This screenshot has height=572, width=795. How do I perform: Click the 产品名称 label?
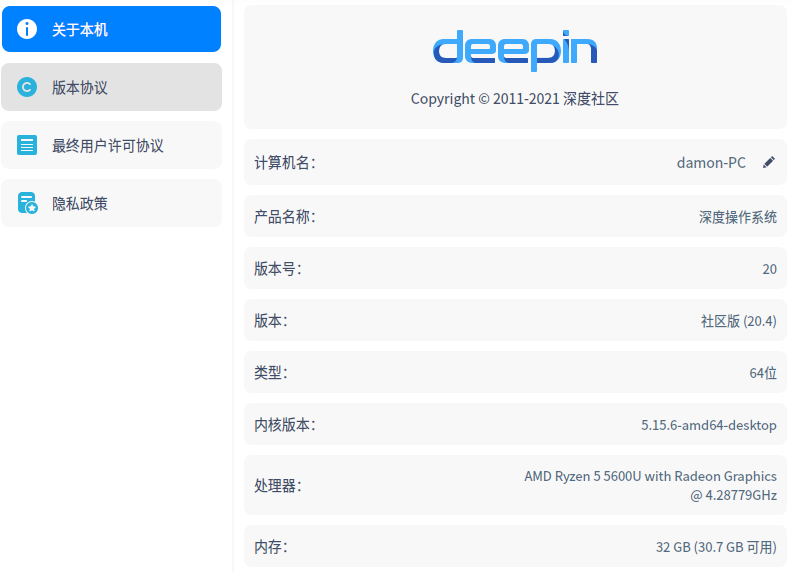pos(284,217)
